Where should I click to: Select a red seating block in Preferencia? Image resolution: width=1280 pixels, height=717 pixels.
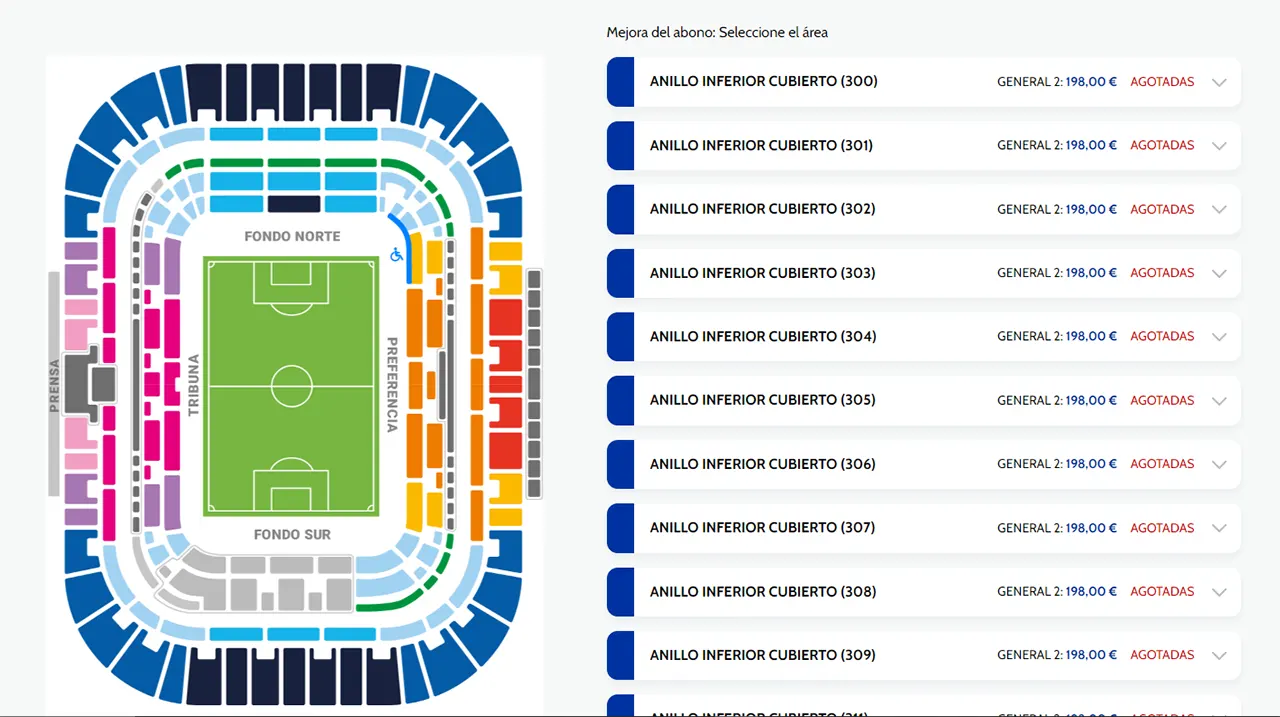click(505, 318)
